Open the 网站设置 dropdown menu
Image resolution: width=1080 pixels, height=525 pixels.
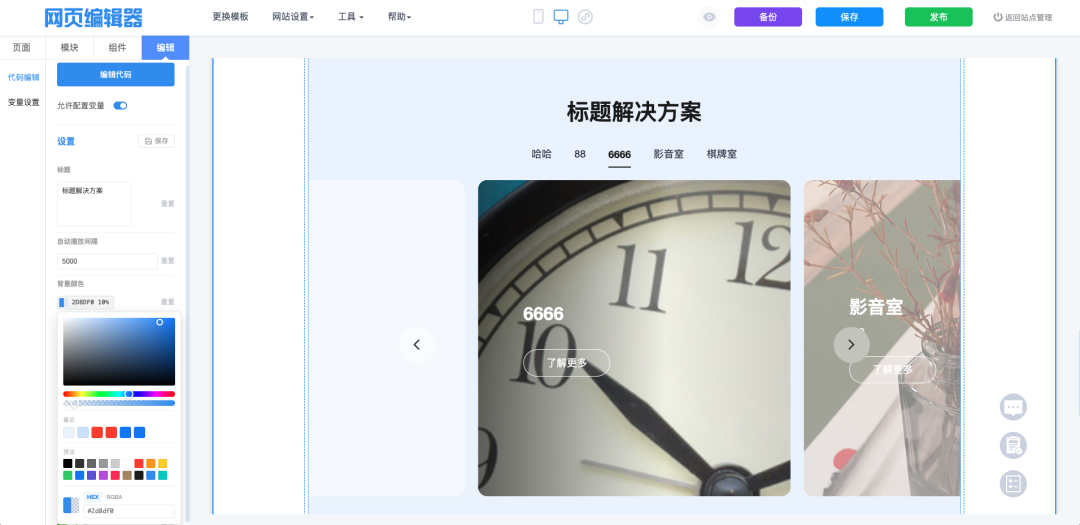pyautogui.click(x=293, y=17)
